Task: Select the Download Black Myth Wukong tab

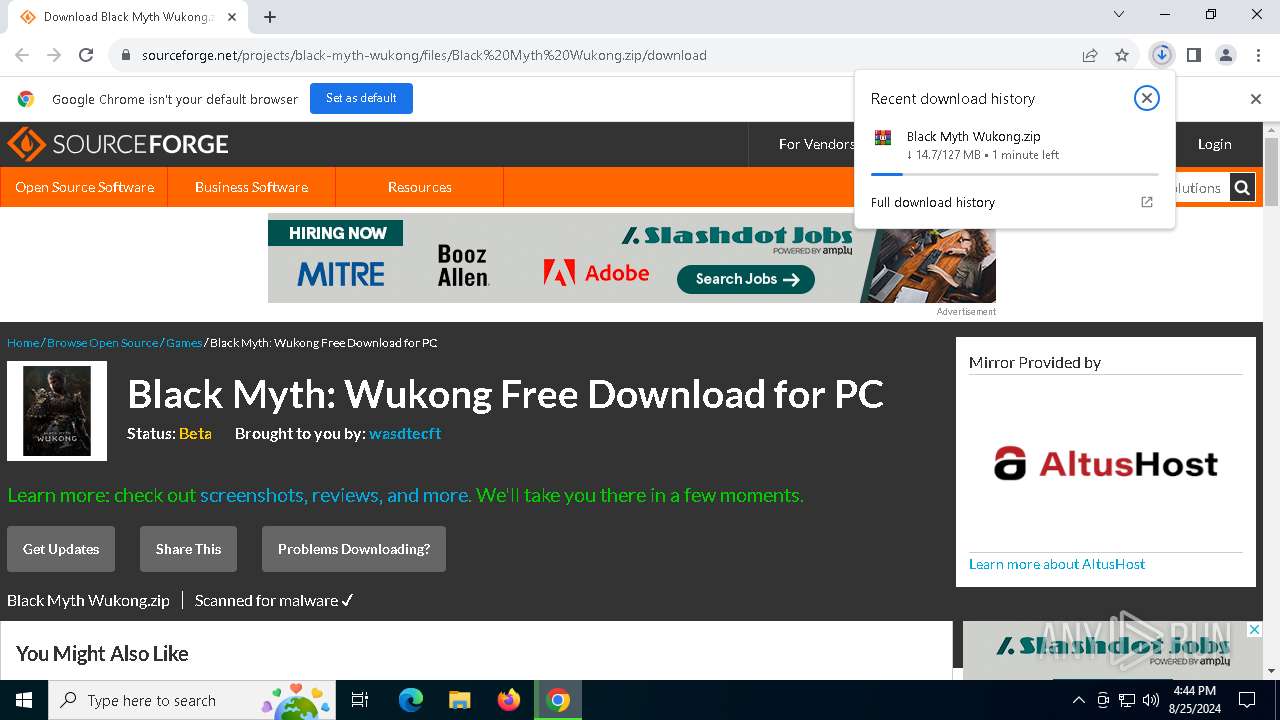Action: 128,17
